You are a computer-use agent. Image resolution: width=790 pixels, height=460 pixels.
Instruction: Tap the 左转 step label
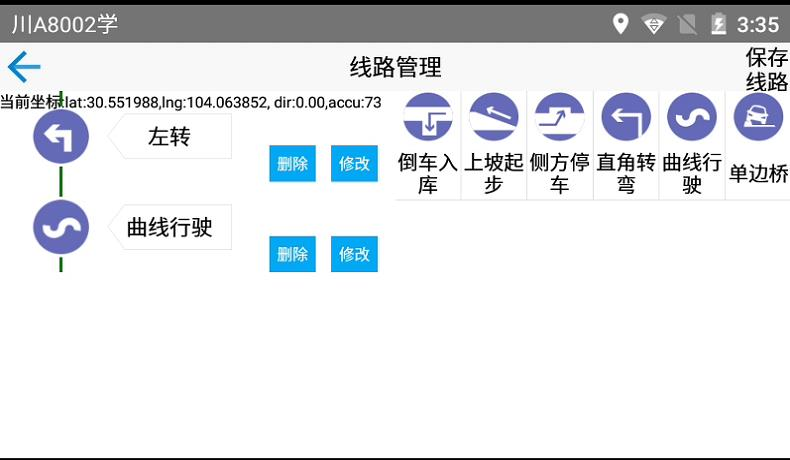[170, 137]
